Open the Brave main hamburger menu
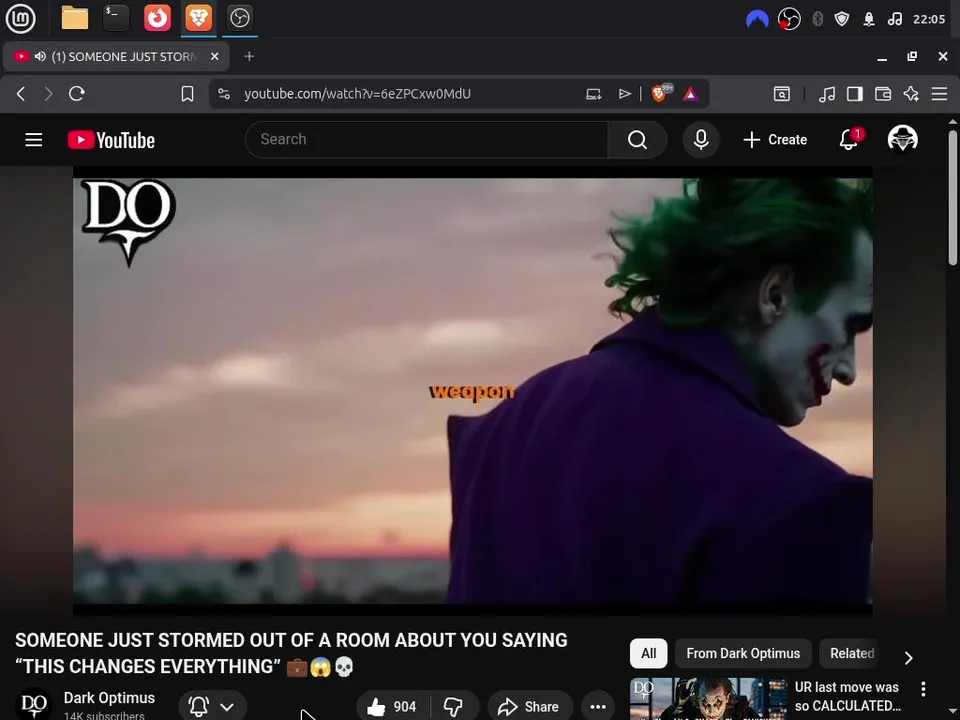 tap(939, 94)
